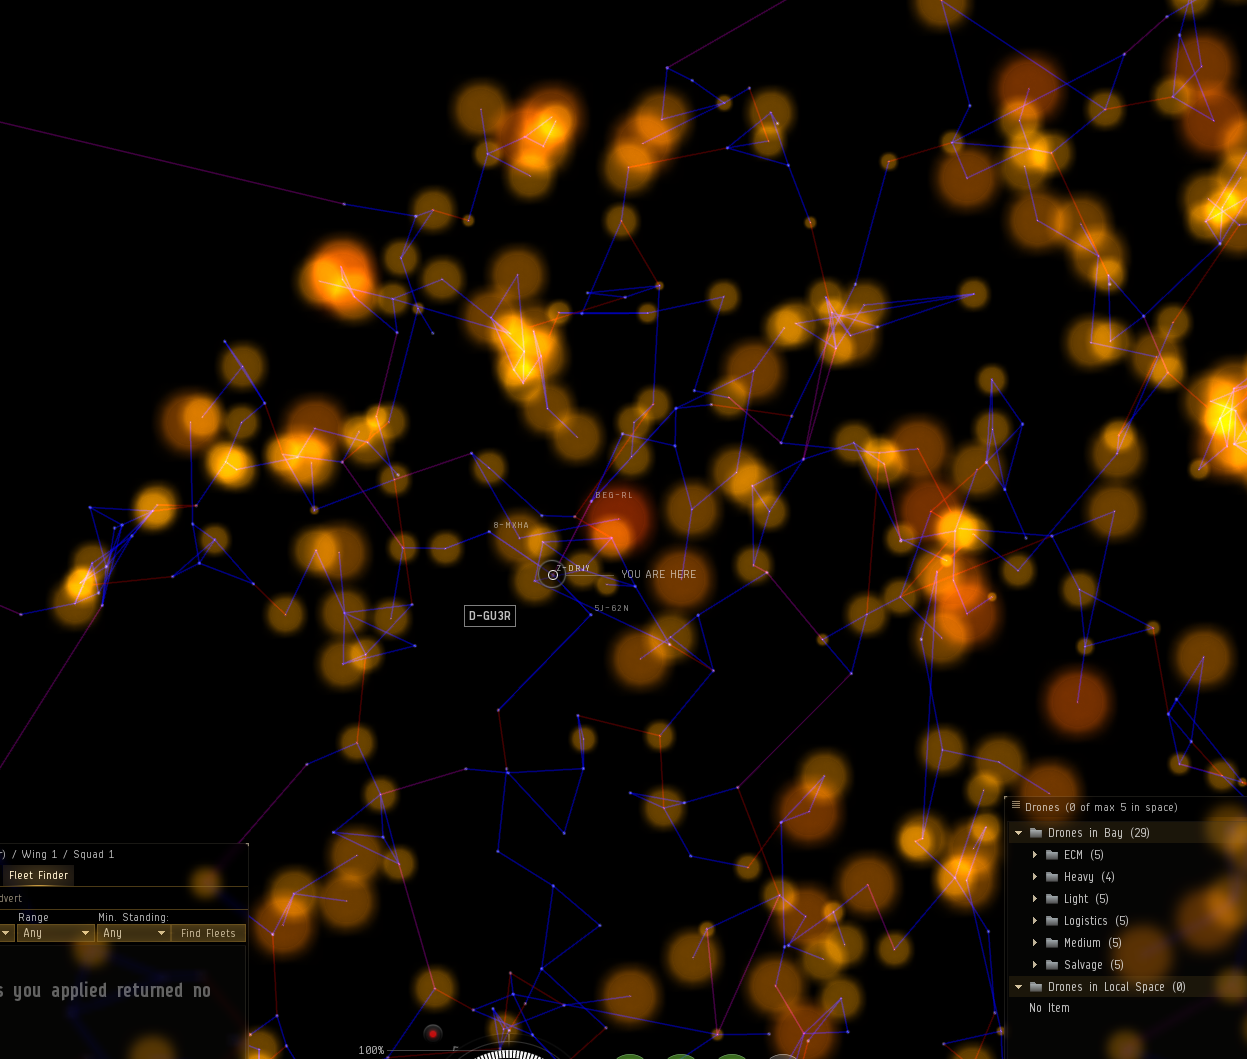
Task: Expand the Heavy drones group
Action: (x=1035, y=877)
